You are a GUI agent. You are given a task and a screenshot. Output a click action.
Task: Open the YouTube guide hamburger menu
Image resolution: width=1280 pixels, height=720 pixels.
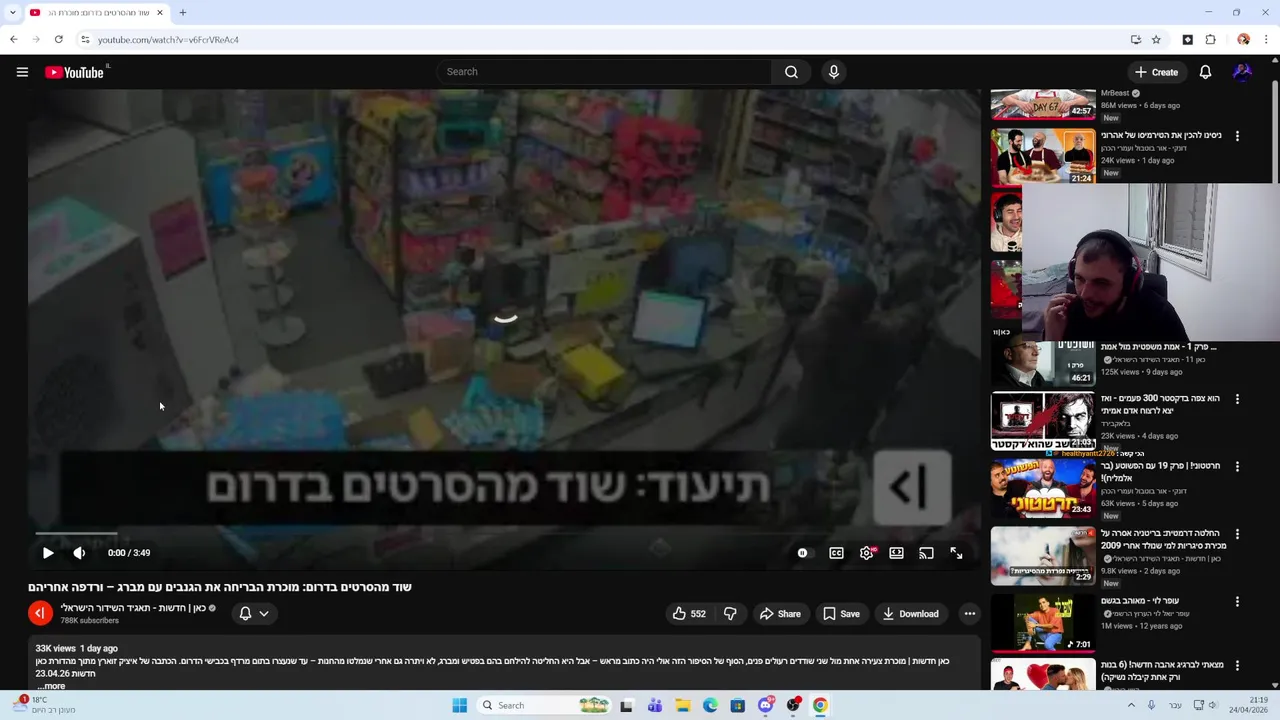point(22,72)
